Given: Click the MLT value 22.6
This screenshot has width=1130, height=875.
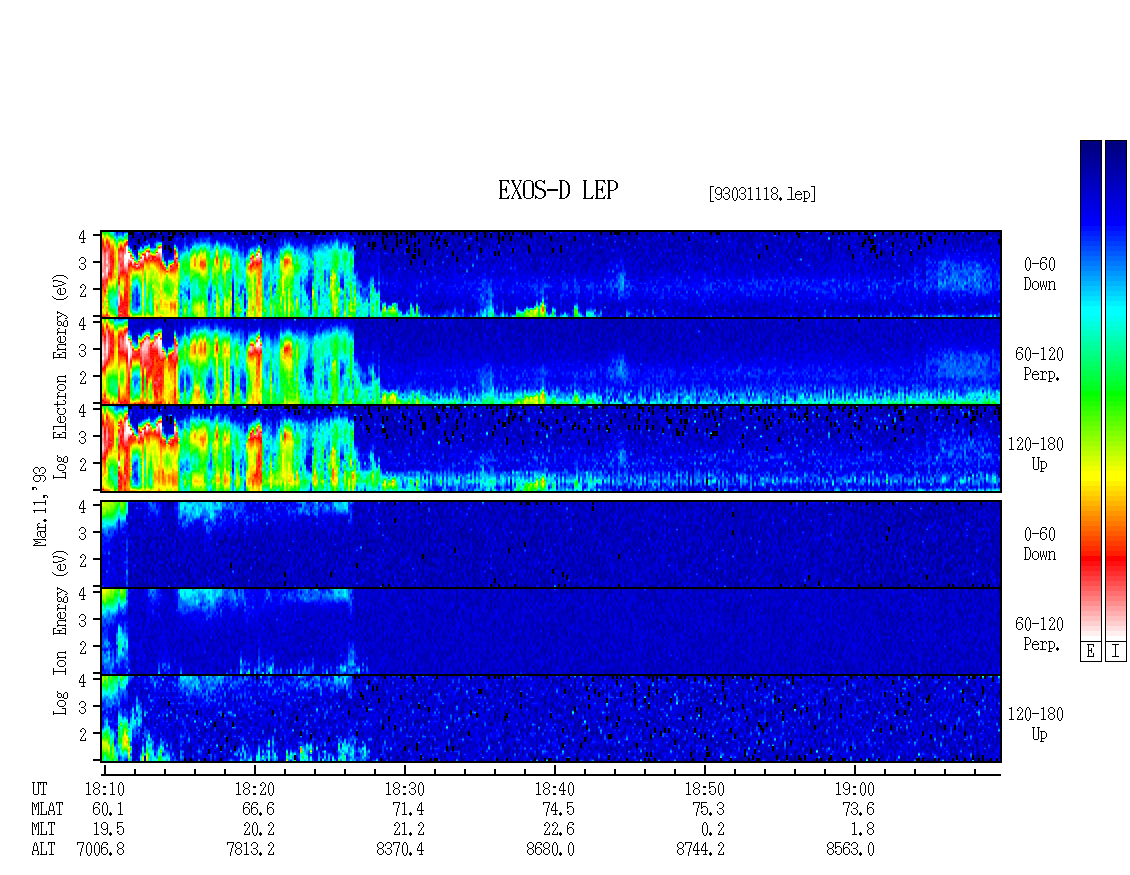Looking at the screenshot, I should 558,830.
